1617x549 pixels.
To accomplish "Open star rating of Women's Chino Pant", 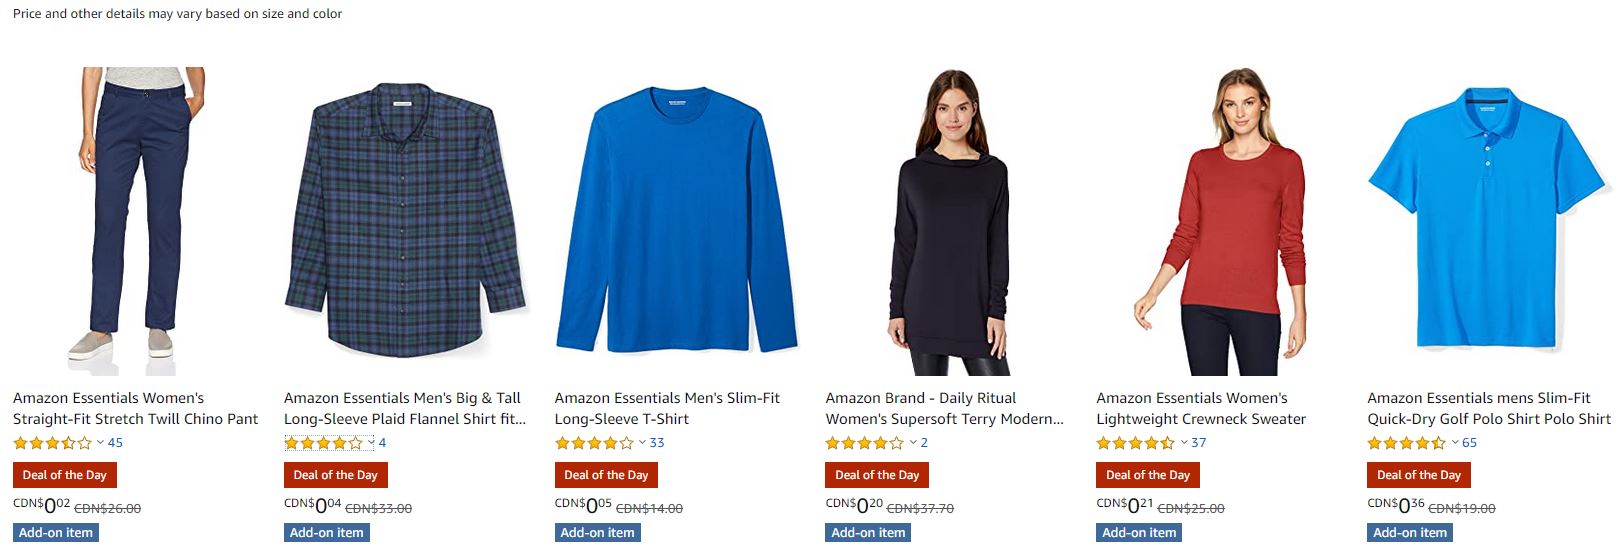I will coord(52,443).
